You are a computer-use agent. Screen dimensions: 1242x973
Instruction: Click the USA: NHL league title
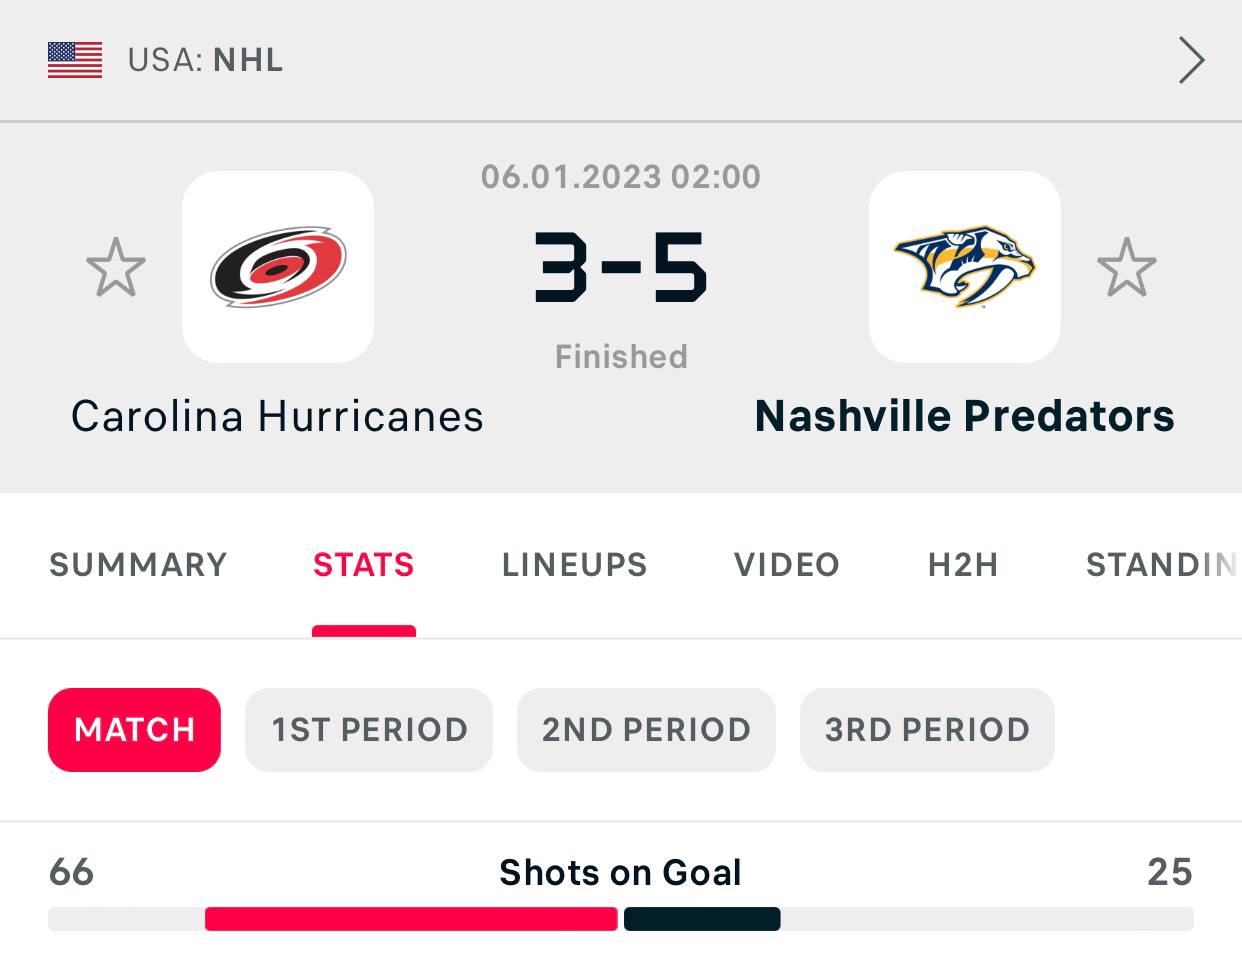click(205, 60)
